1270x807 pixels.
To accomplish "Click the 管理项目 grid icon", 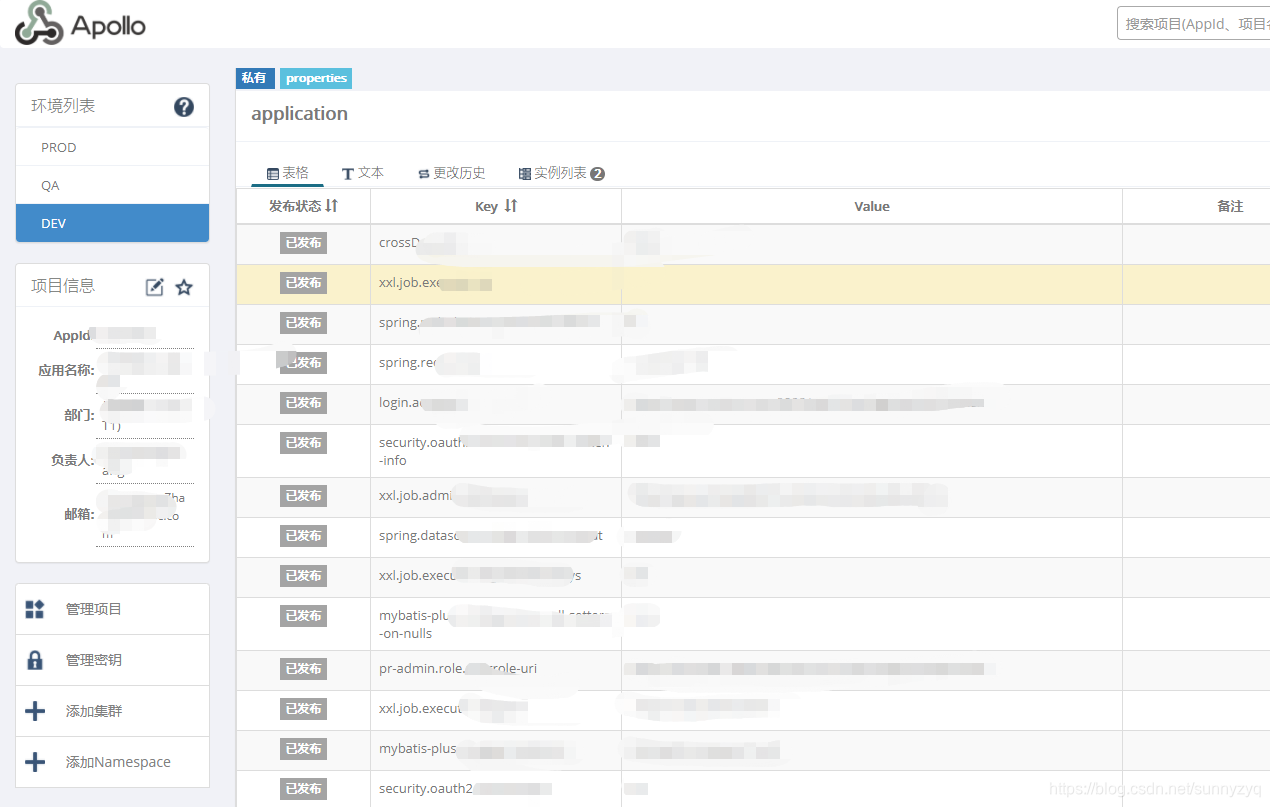I will click(35, 608).
